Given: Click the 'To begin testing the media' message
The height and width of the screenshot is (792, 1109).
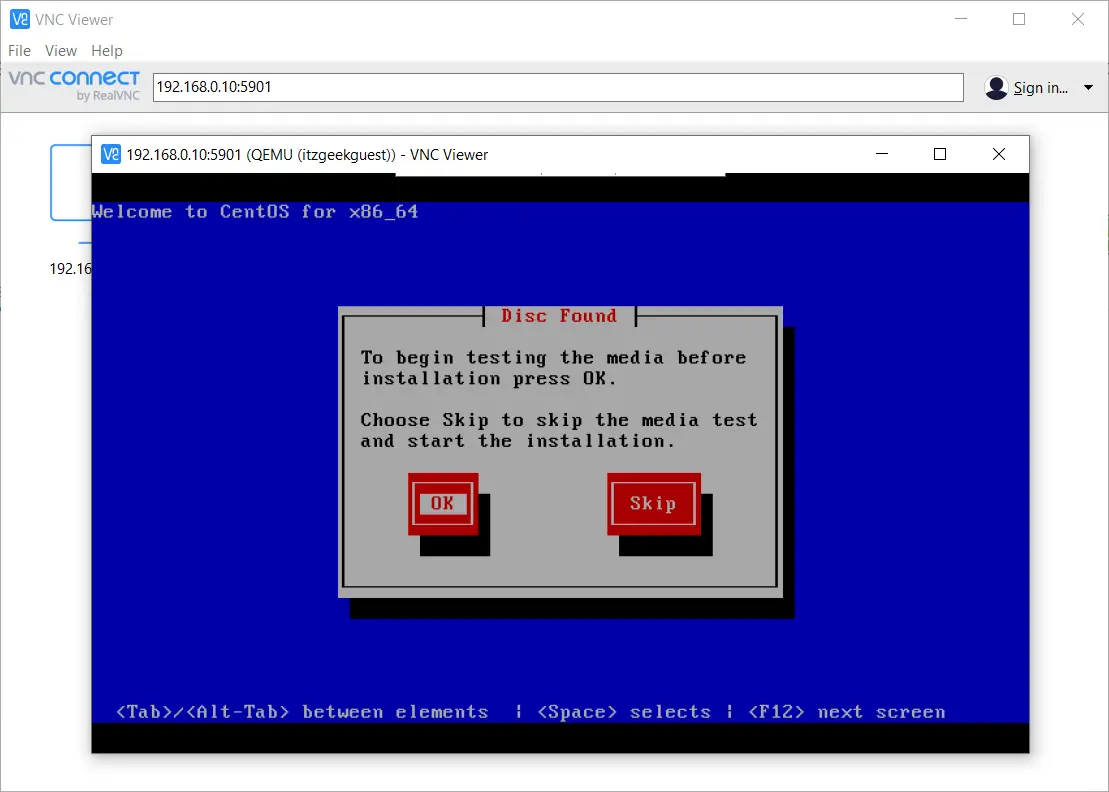Looking at the screenshot, I should 553,368.
